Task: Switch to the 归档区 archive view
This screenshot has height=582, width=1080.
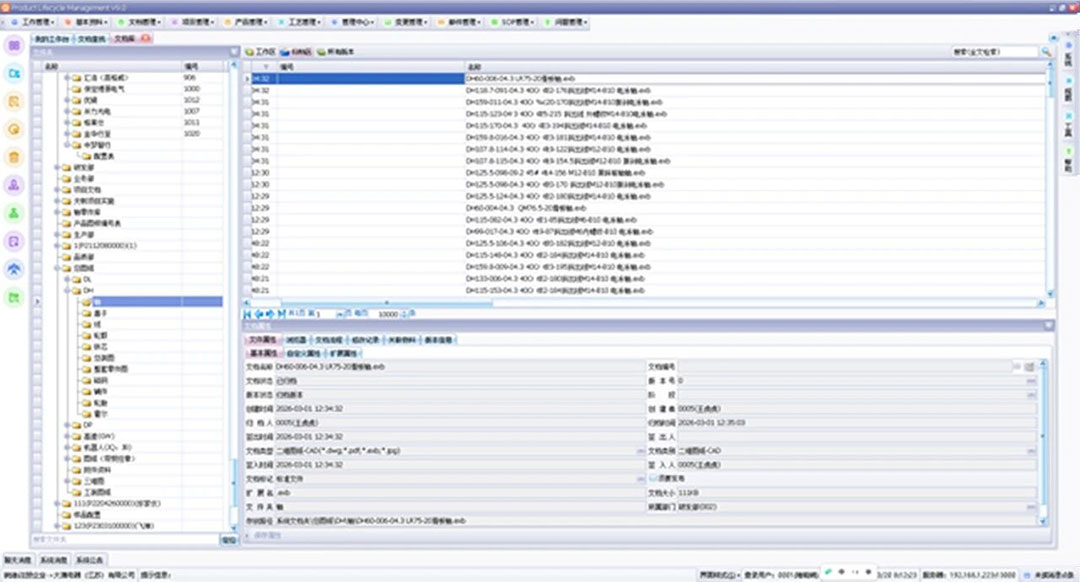Action: (296, 52)
